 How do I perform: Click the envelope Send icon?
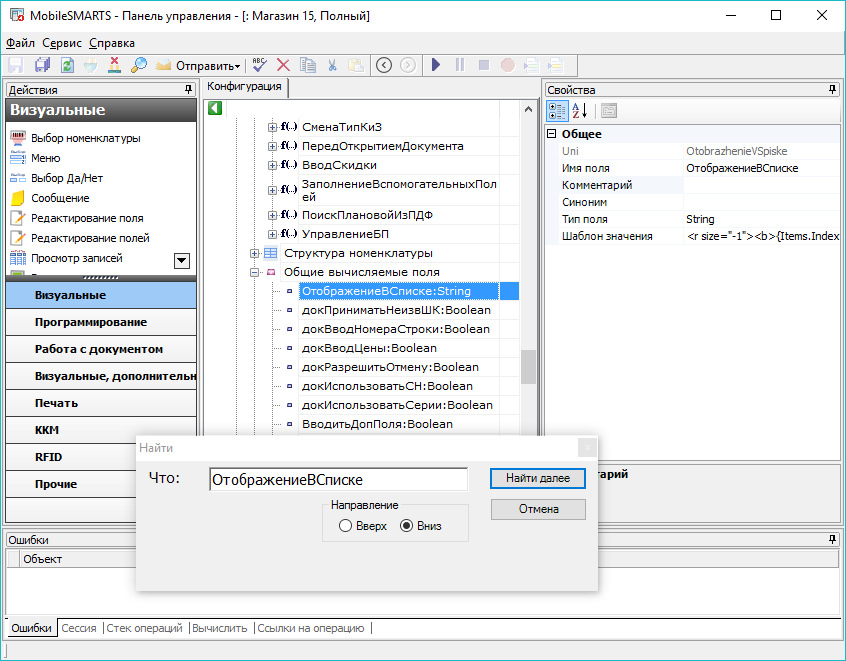click(163, 65)
